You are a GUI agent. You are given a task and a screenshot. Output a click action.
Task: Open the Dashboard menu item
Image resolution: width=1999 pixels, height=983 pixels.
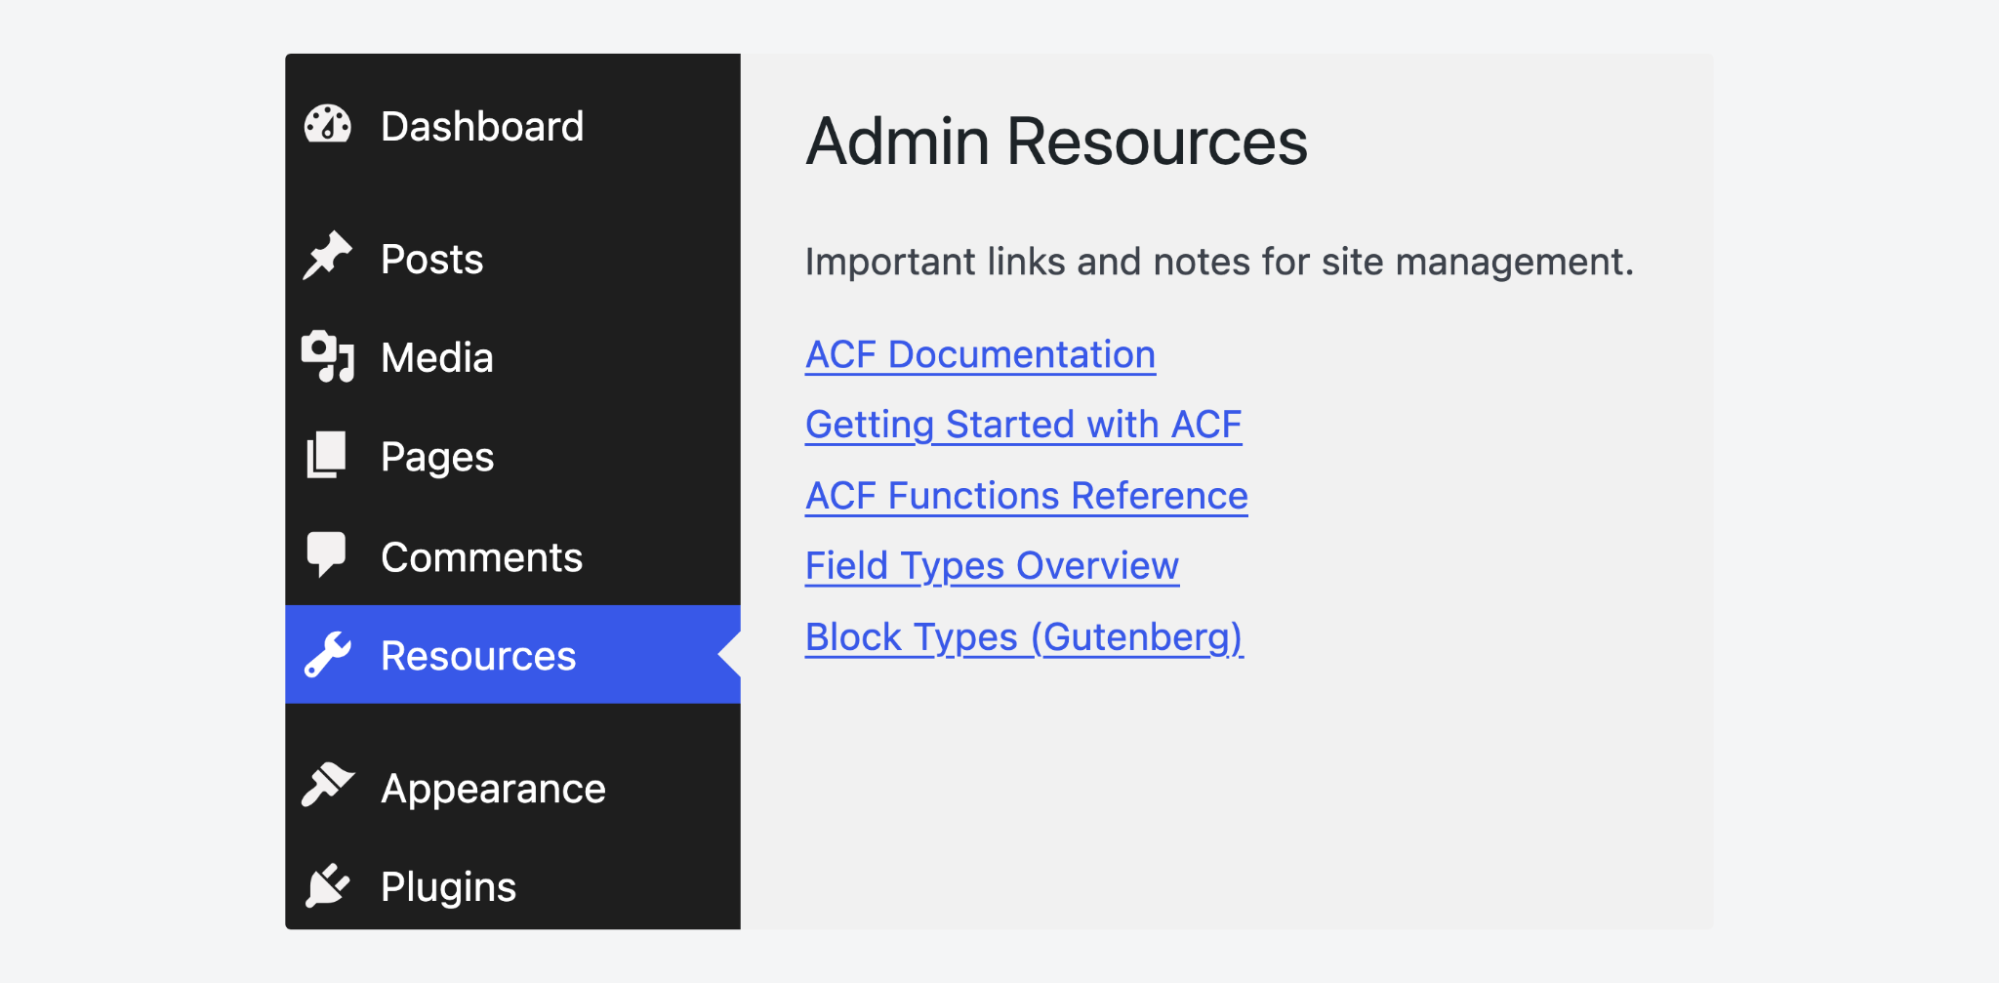(x=482, y=125)
